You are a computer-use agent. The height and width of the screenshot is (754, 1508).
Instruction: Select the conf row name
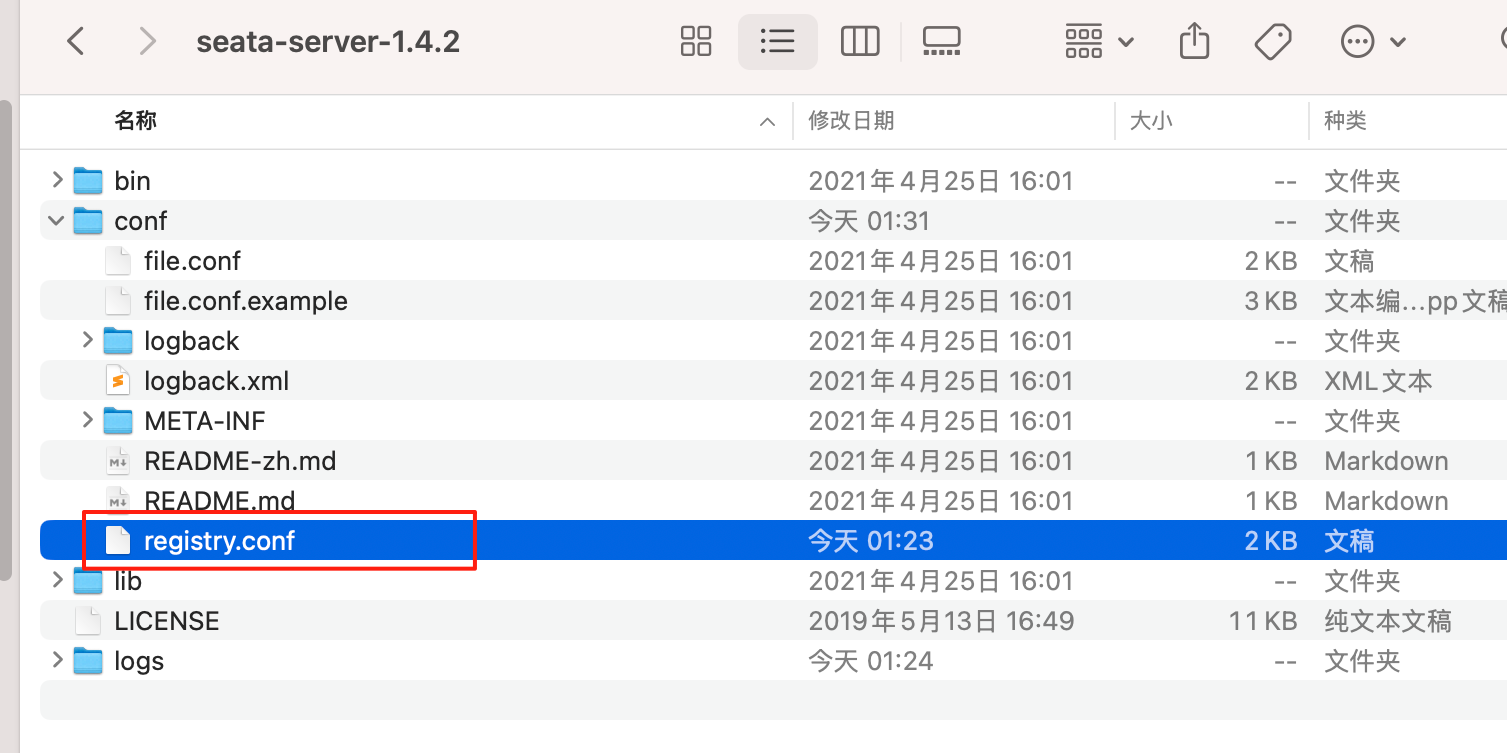tap(141, 221)
